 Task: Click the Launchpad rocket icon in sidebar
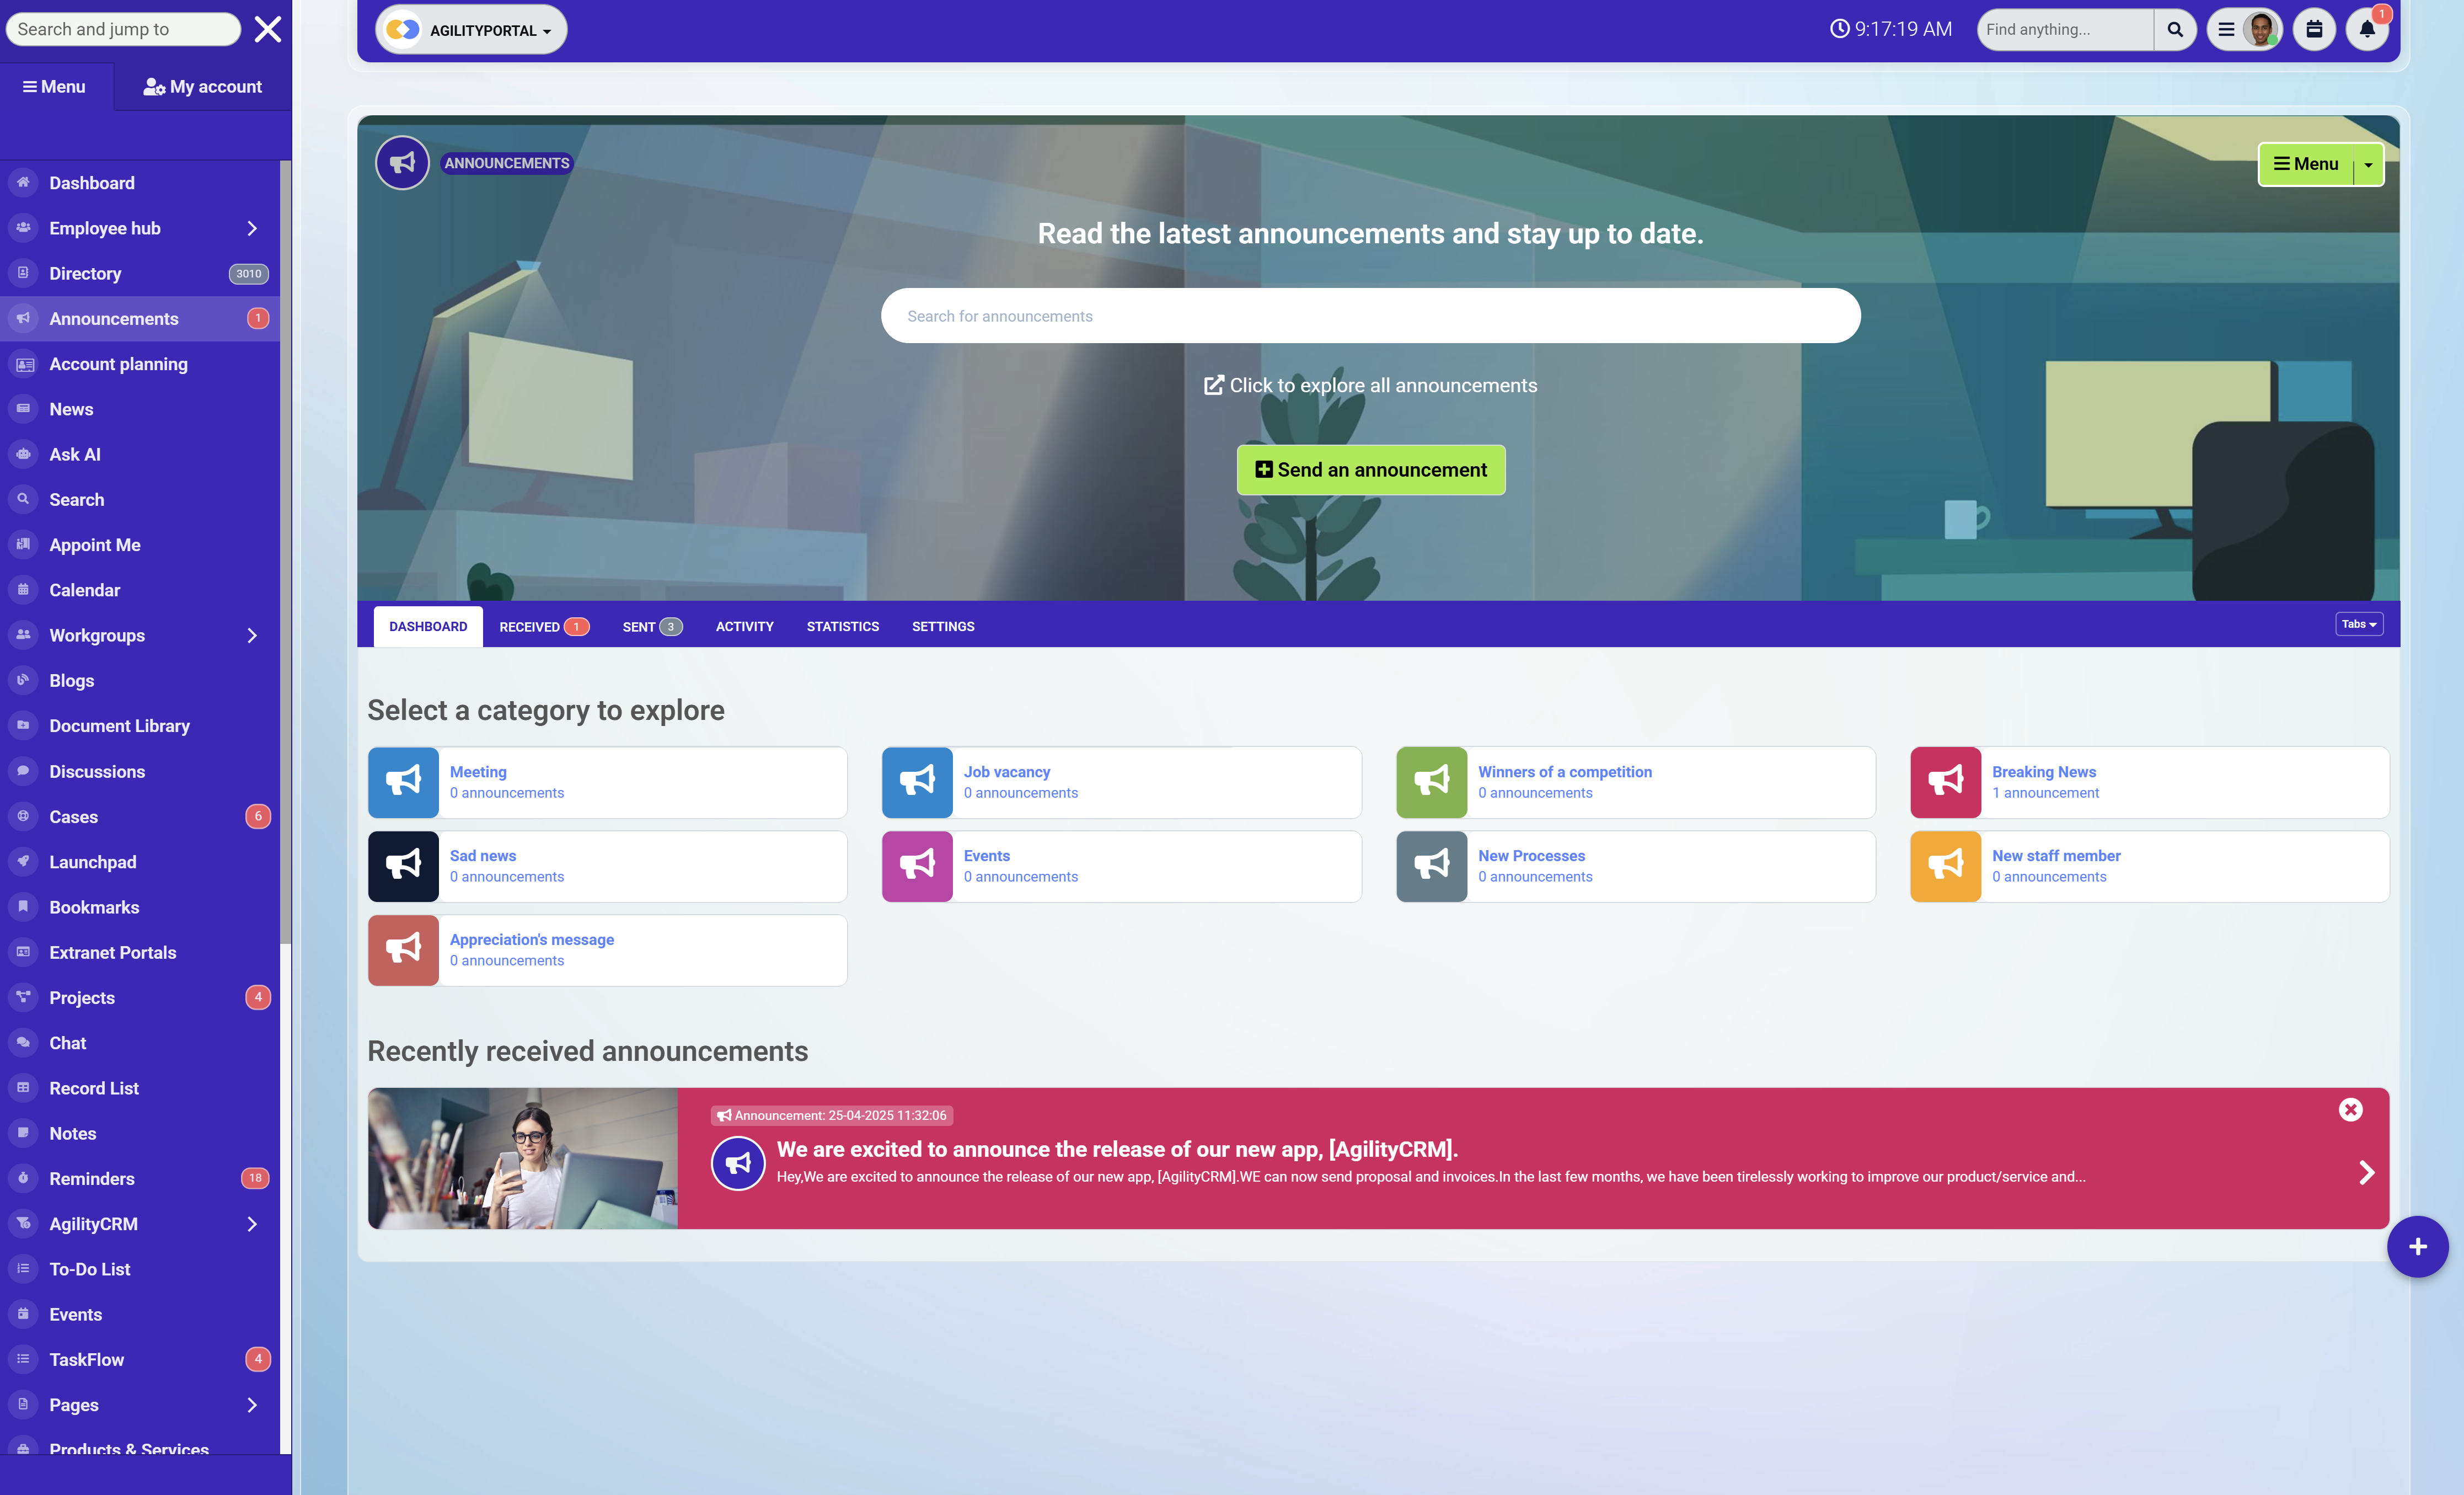23,862
